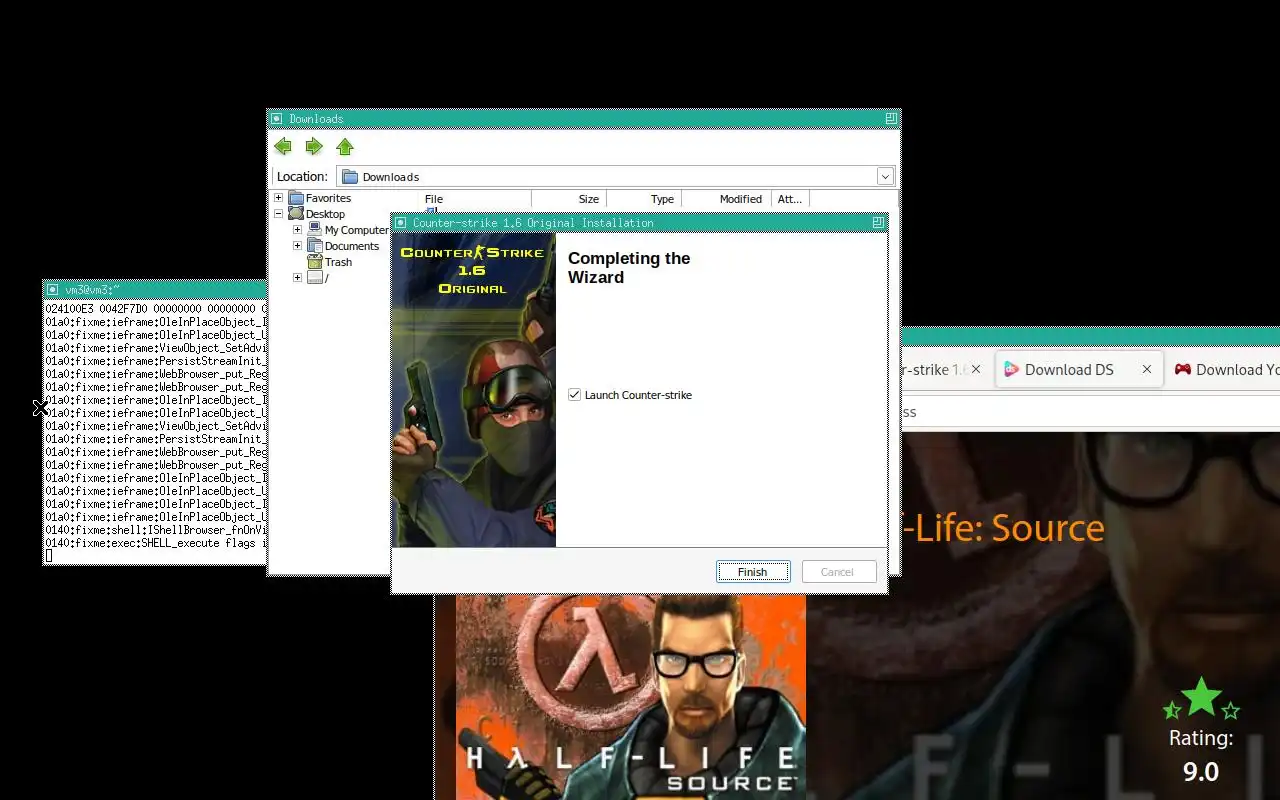Switch to the Download Yo... browser tab
Screen dimensions: 1280x800
point(1226,370)
